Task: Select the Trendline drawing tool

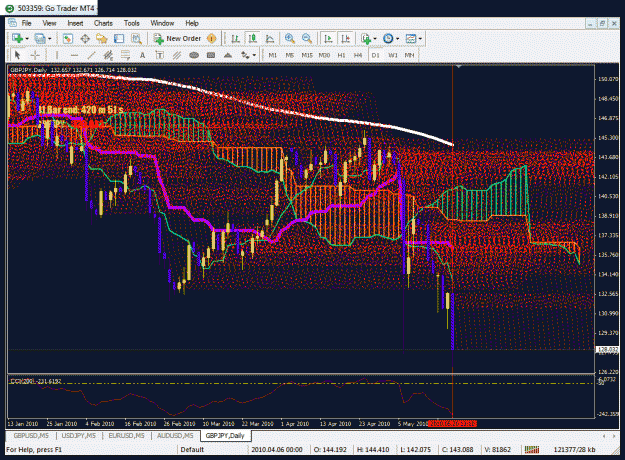Action: [x=91, y=55]
